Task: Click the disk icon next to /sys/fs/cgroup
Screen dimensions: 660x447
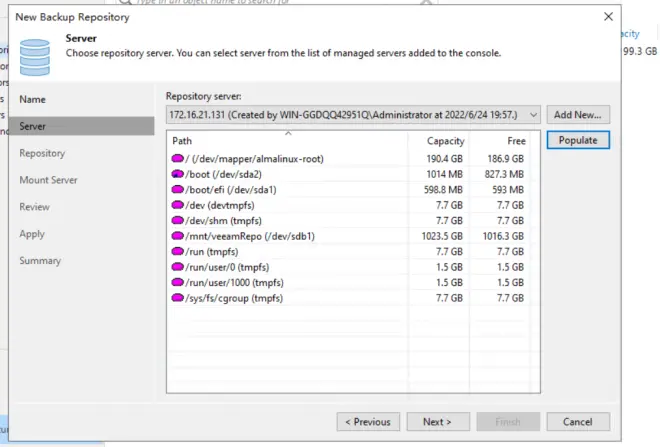Action: pos(178,298)
